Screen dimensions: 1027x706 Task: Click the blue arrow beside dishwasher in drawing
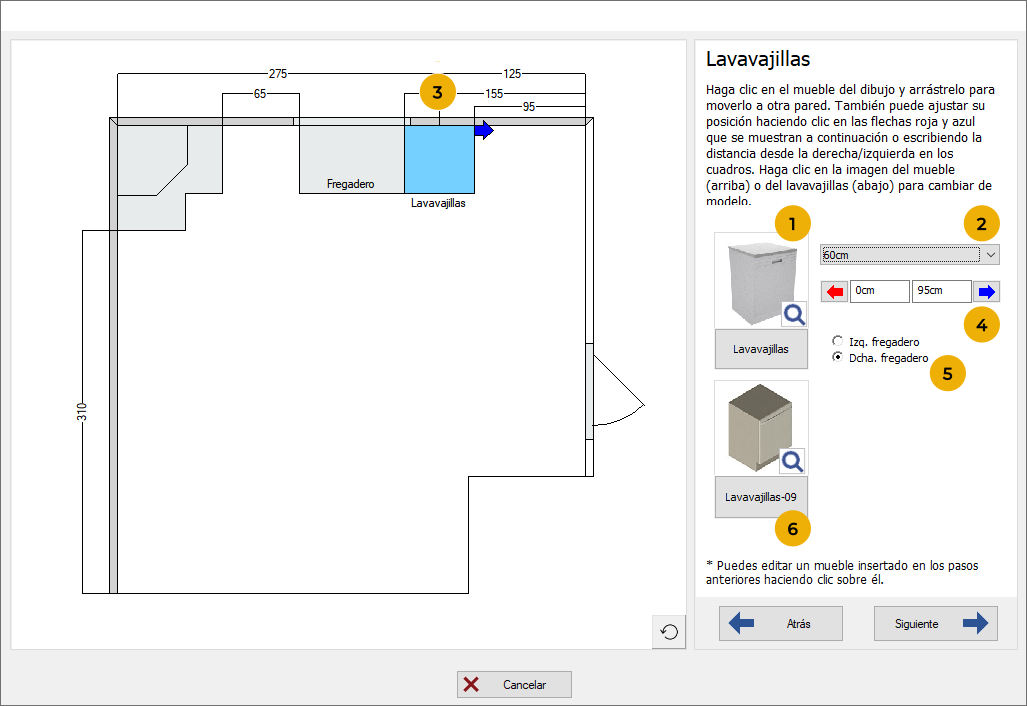[x=484, y=130]
